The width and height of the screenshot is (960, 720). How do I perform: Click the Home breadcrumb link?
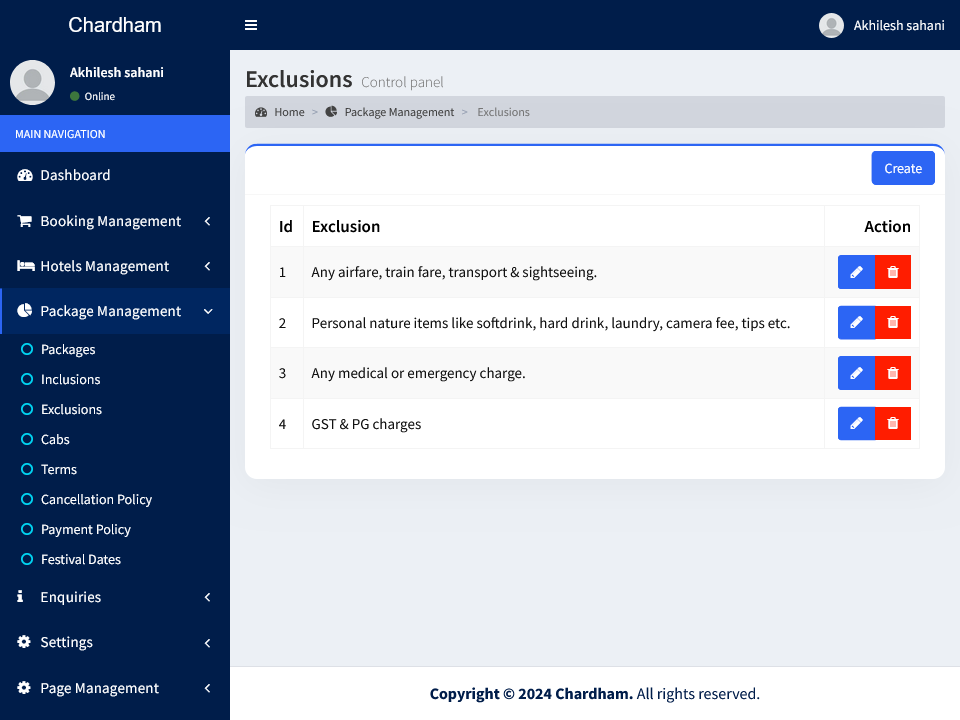289,112
